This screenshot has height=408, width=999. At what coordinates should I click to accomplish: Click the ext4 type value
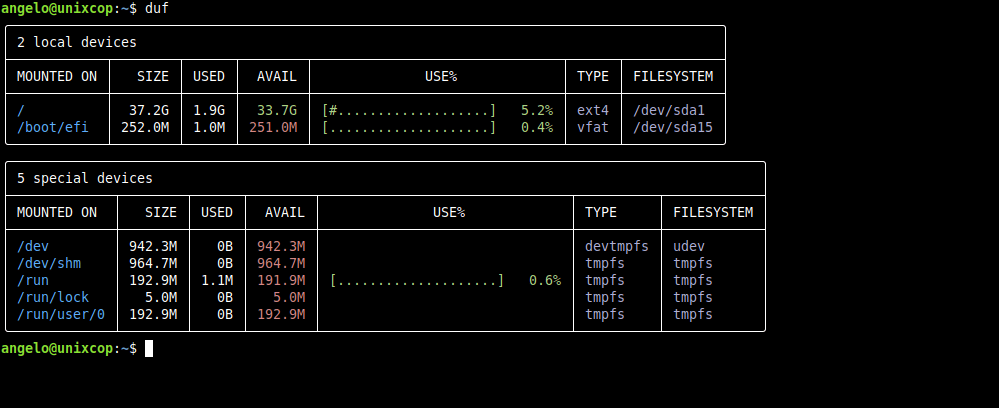593,110
